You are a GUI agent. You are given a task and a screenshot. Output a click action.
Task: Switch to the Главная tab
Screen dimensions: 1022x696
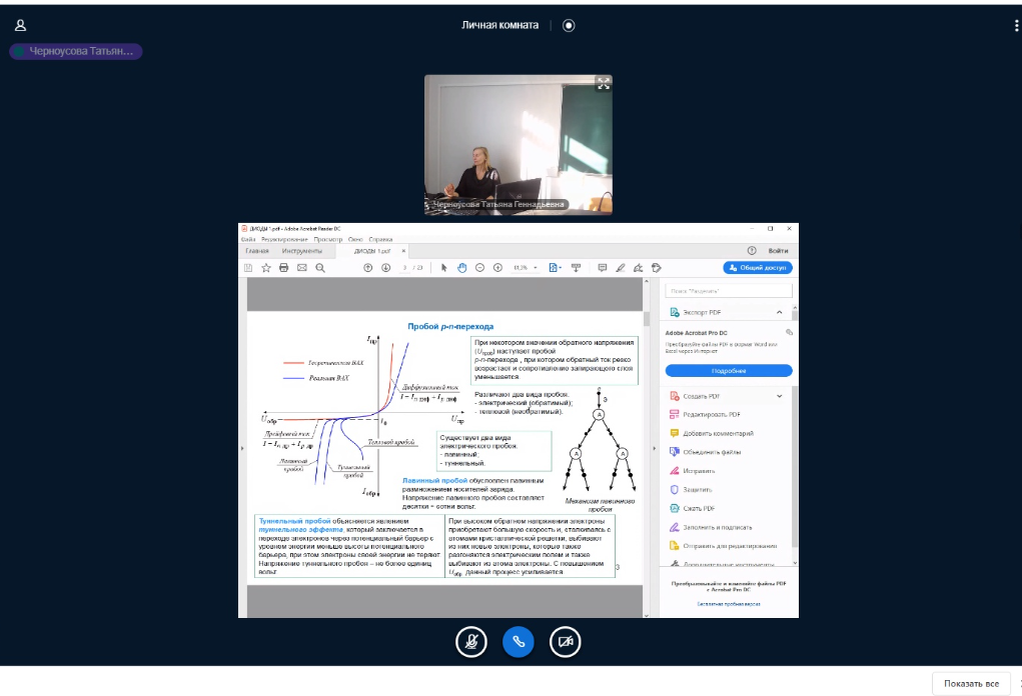point(257,250)
